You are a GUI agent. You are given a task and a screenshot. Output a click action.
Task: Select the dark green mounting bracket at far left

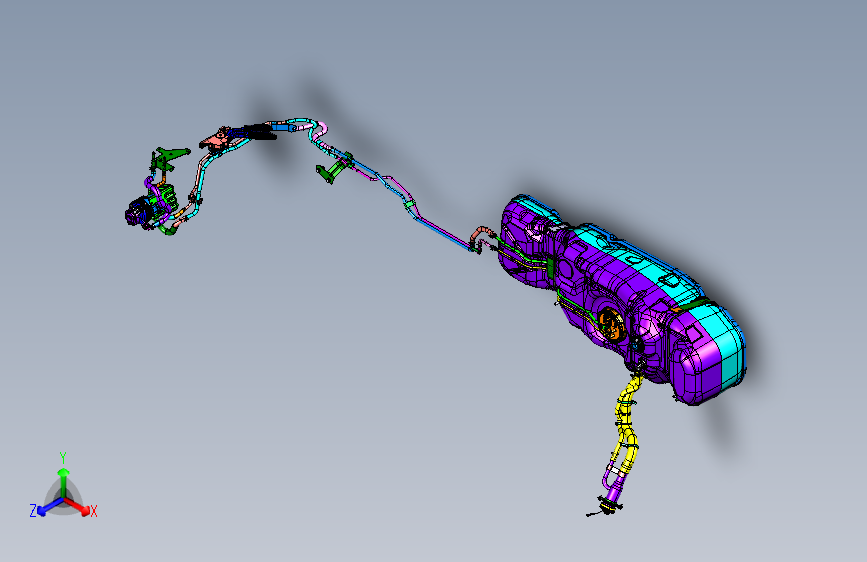click(168, 158)
